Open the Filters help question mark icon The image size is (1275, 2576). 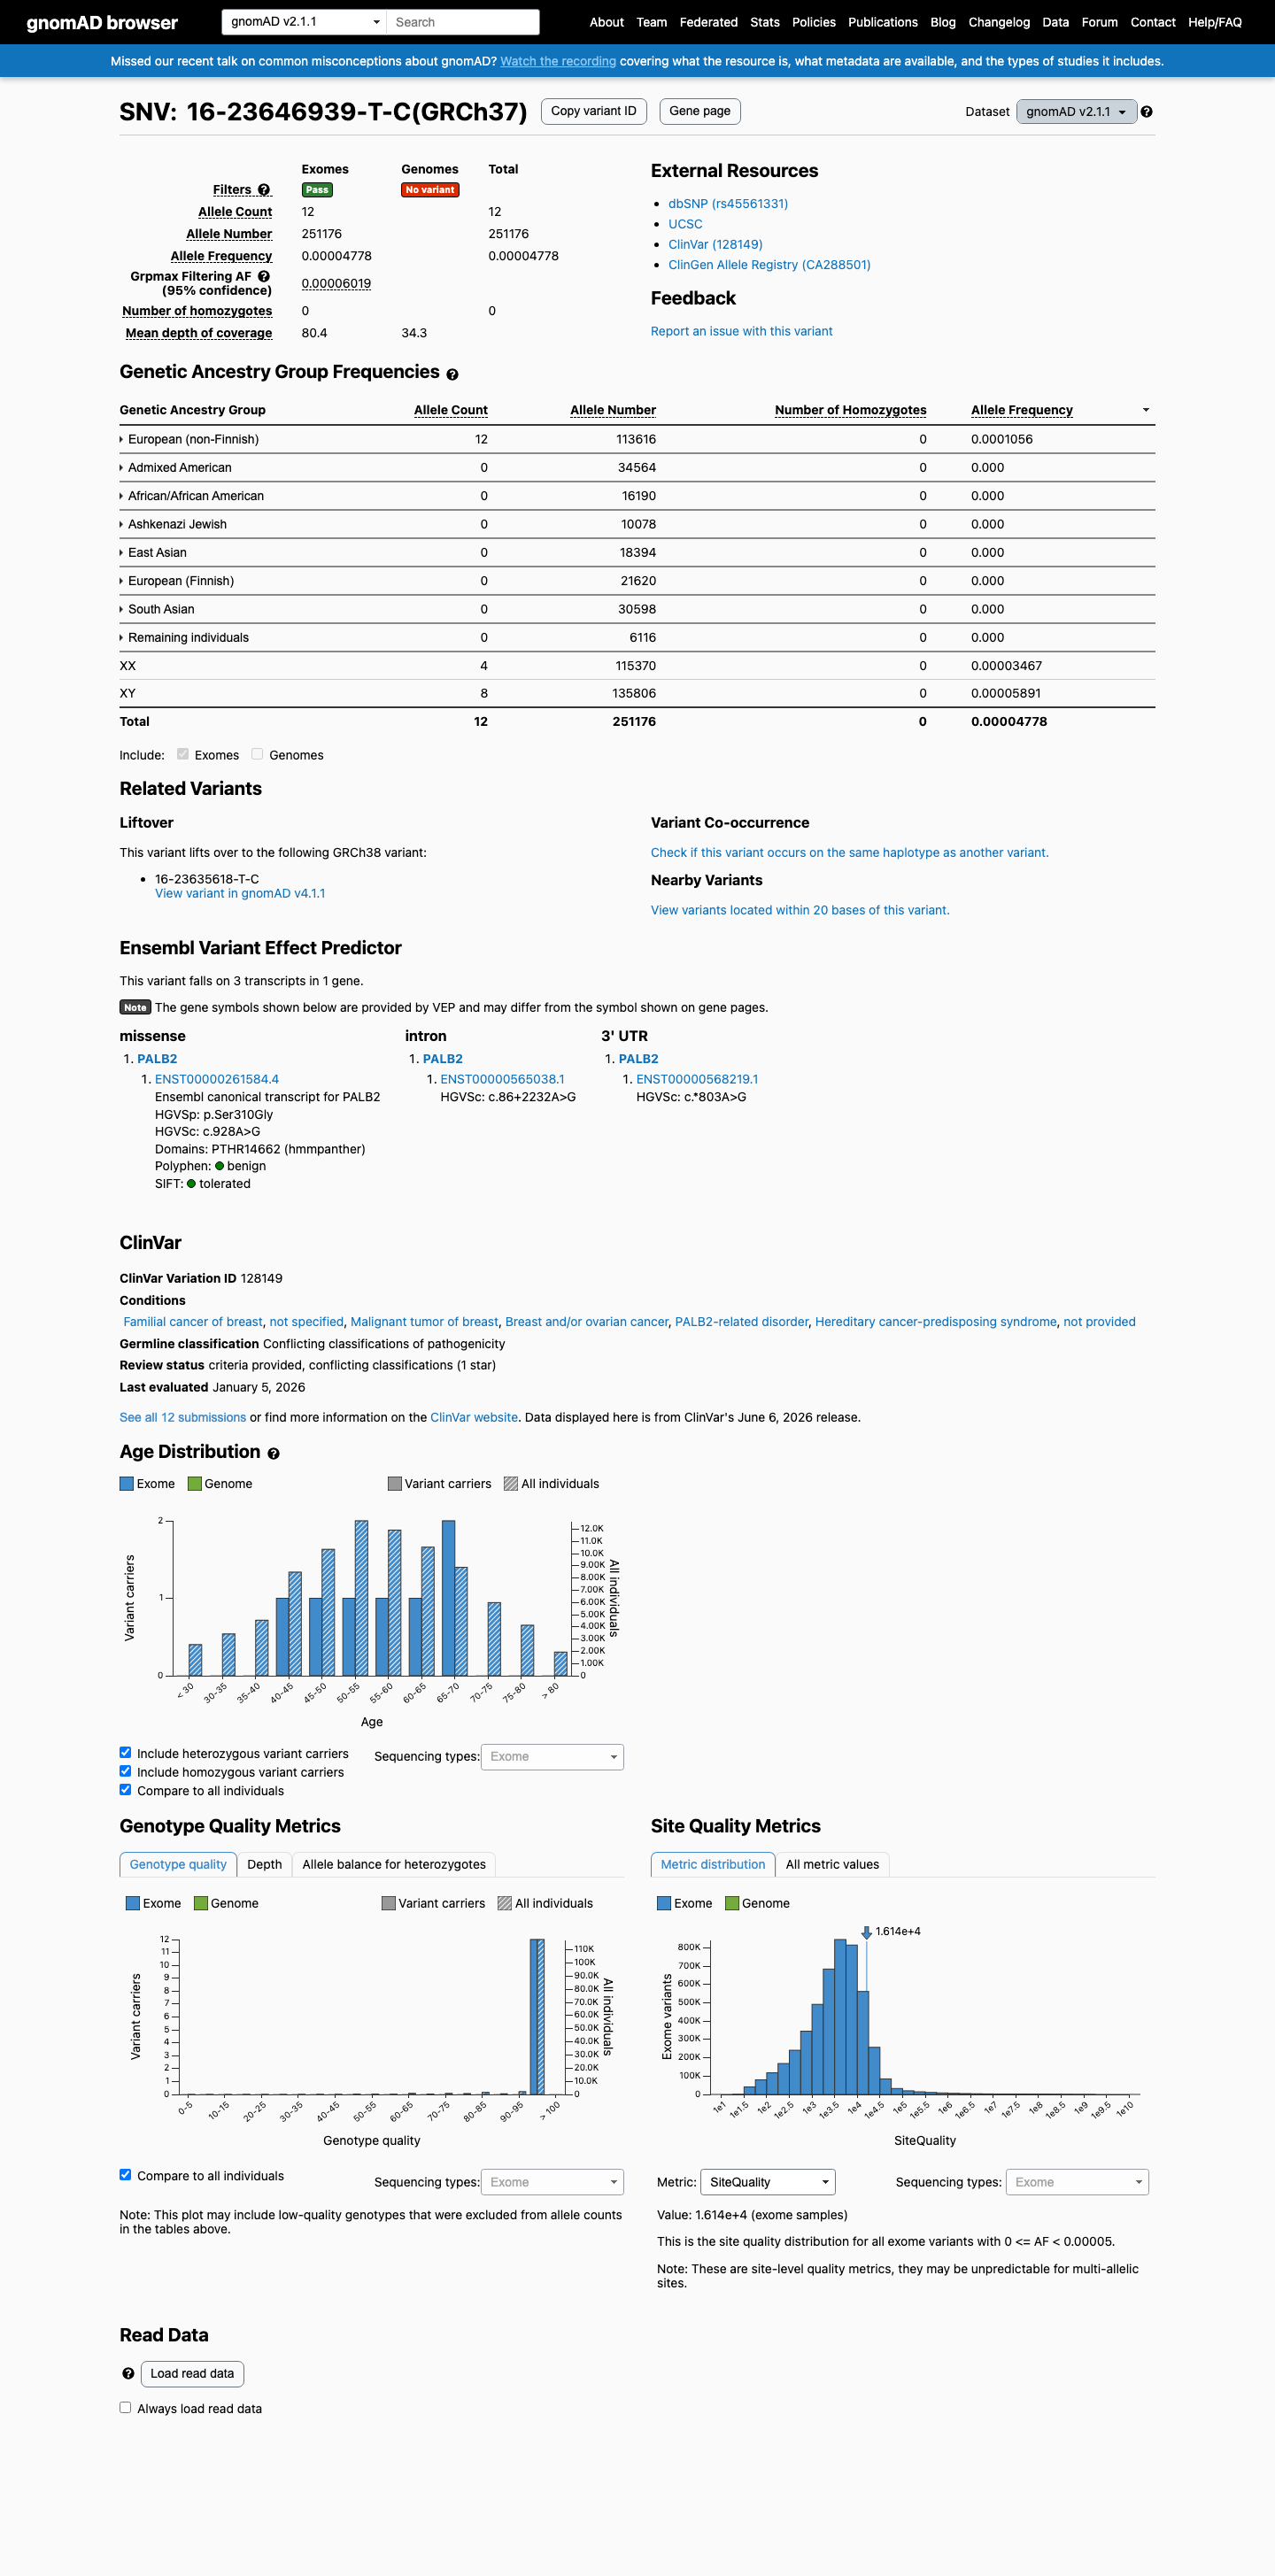coord(264,190)
